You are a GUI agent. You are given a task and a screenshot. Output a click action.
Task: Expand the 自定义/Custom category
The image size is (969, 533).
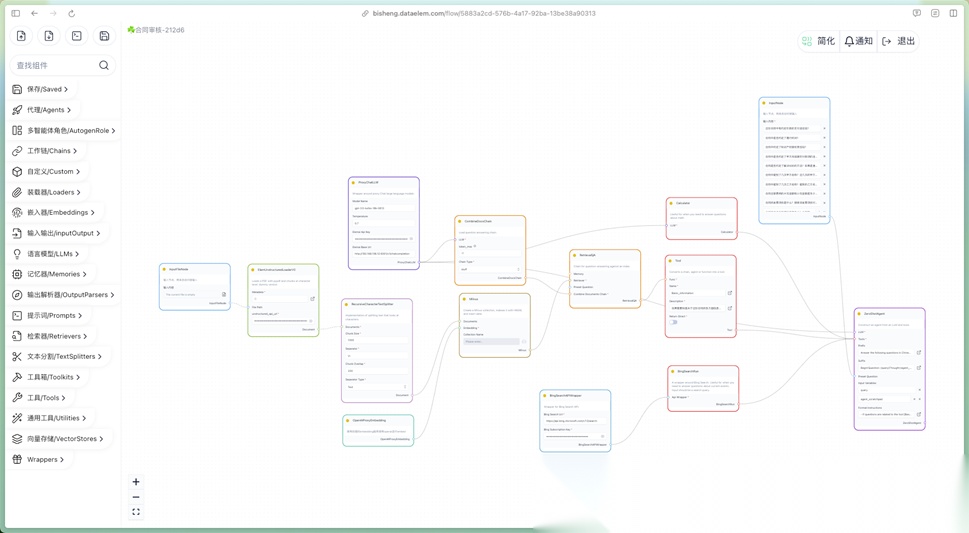pos(46,171)
